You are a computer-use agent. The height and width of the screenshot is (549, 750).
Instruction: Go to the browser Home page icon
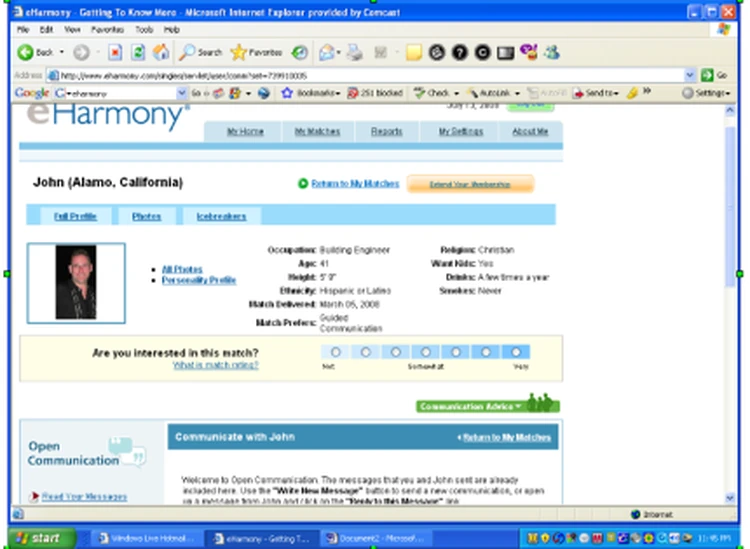(161, 52)
